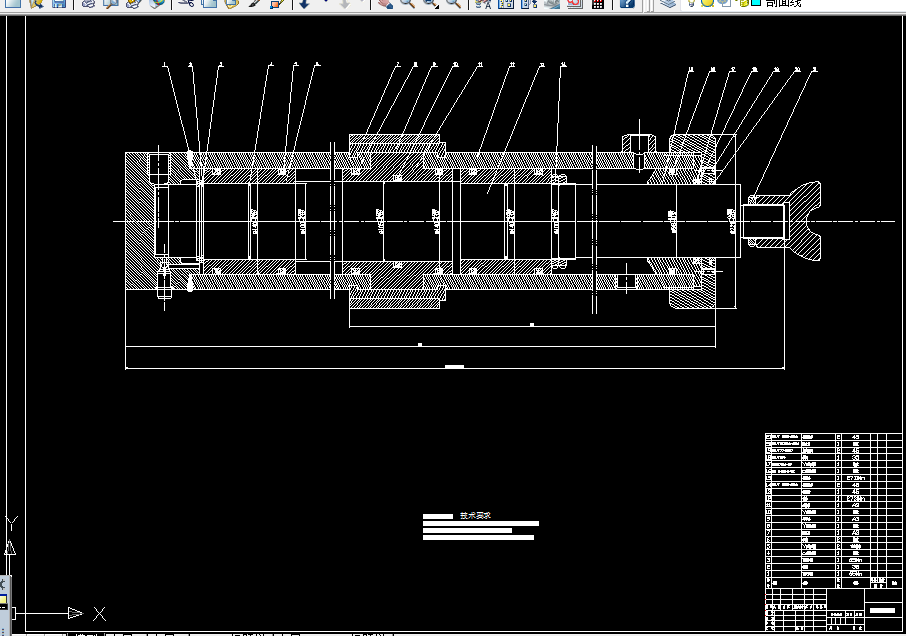This screenshot has width=906, height=636.
Task: Click the greyed Redo arrow icon
Action: point(345,3)
